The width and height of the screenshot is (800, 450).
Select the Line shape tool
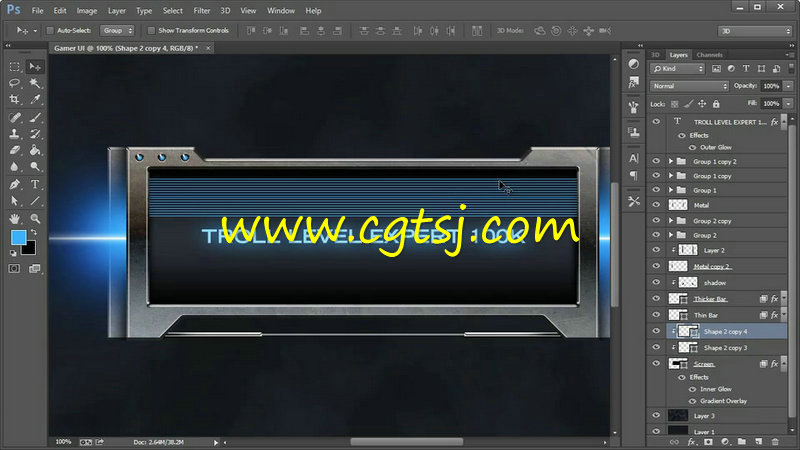point(35,201)
